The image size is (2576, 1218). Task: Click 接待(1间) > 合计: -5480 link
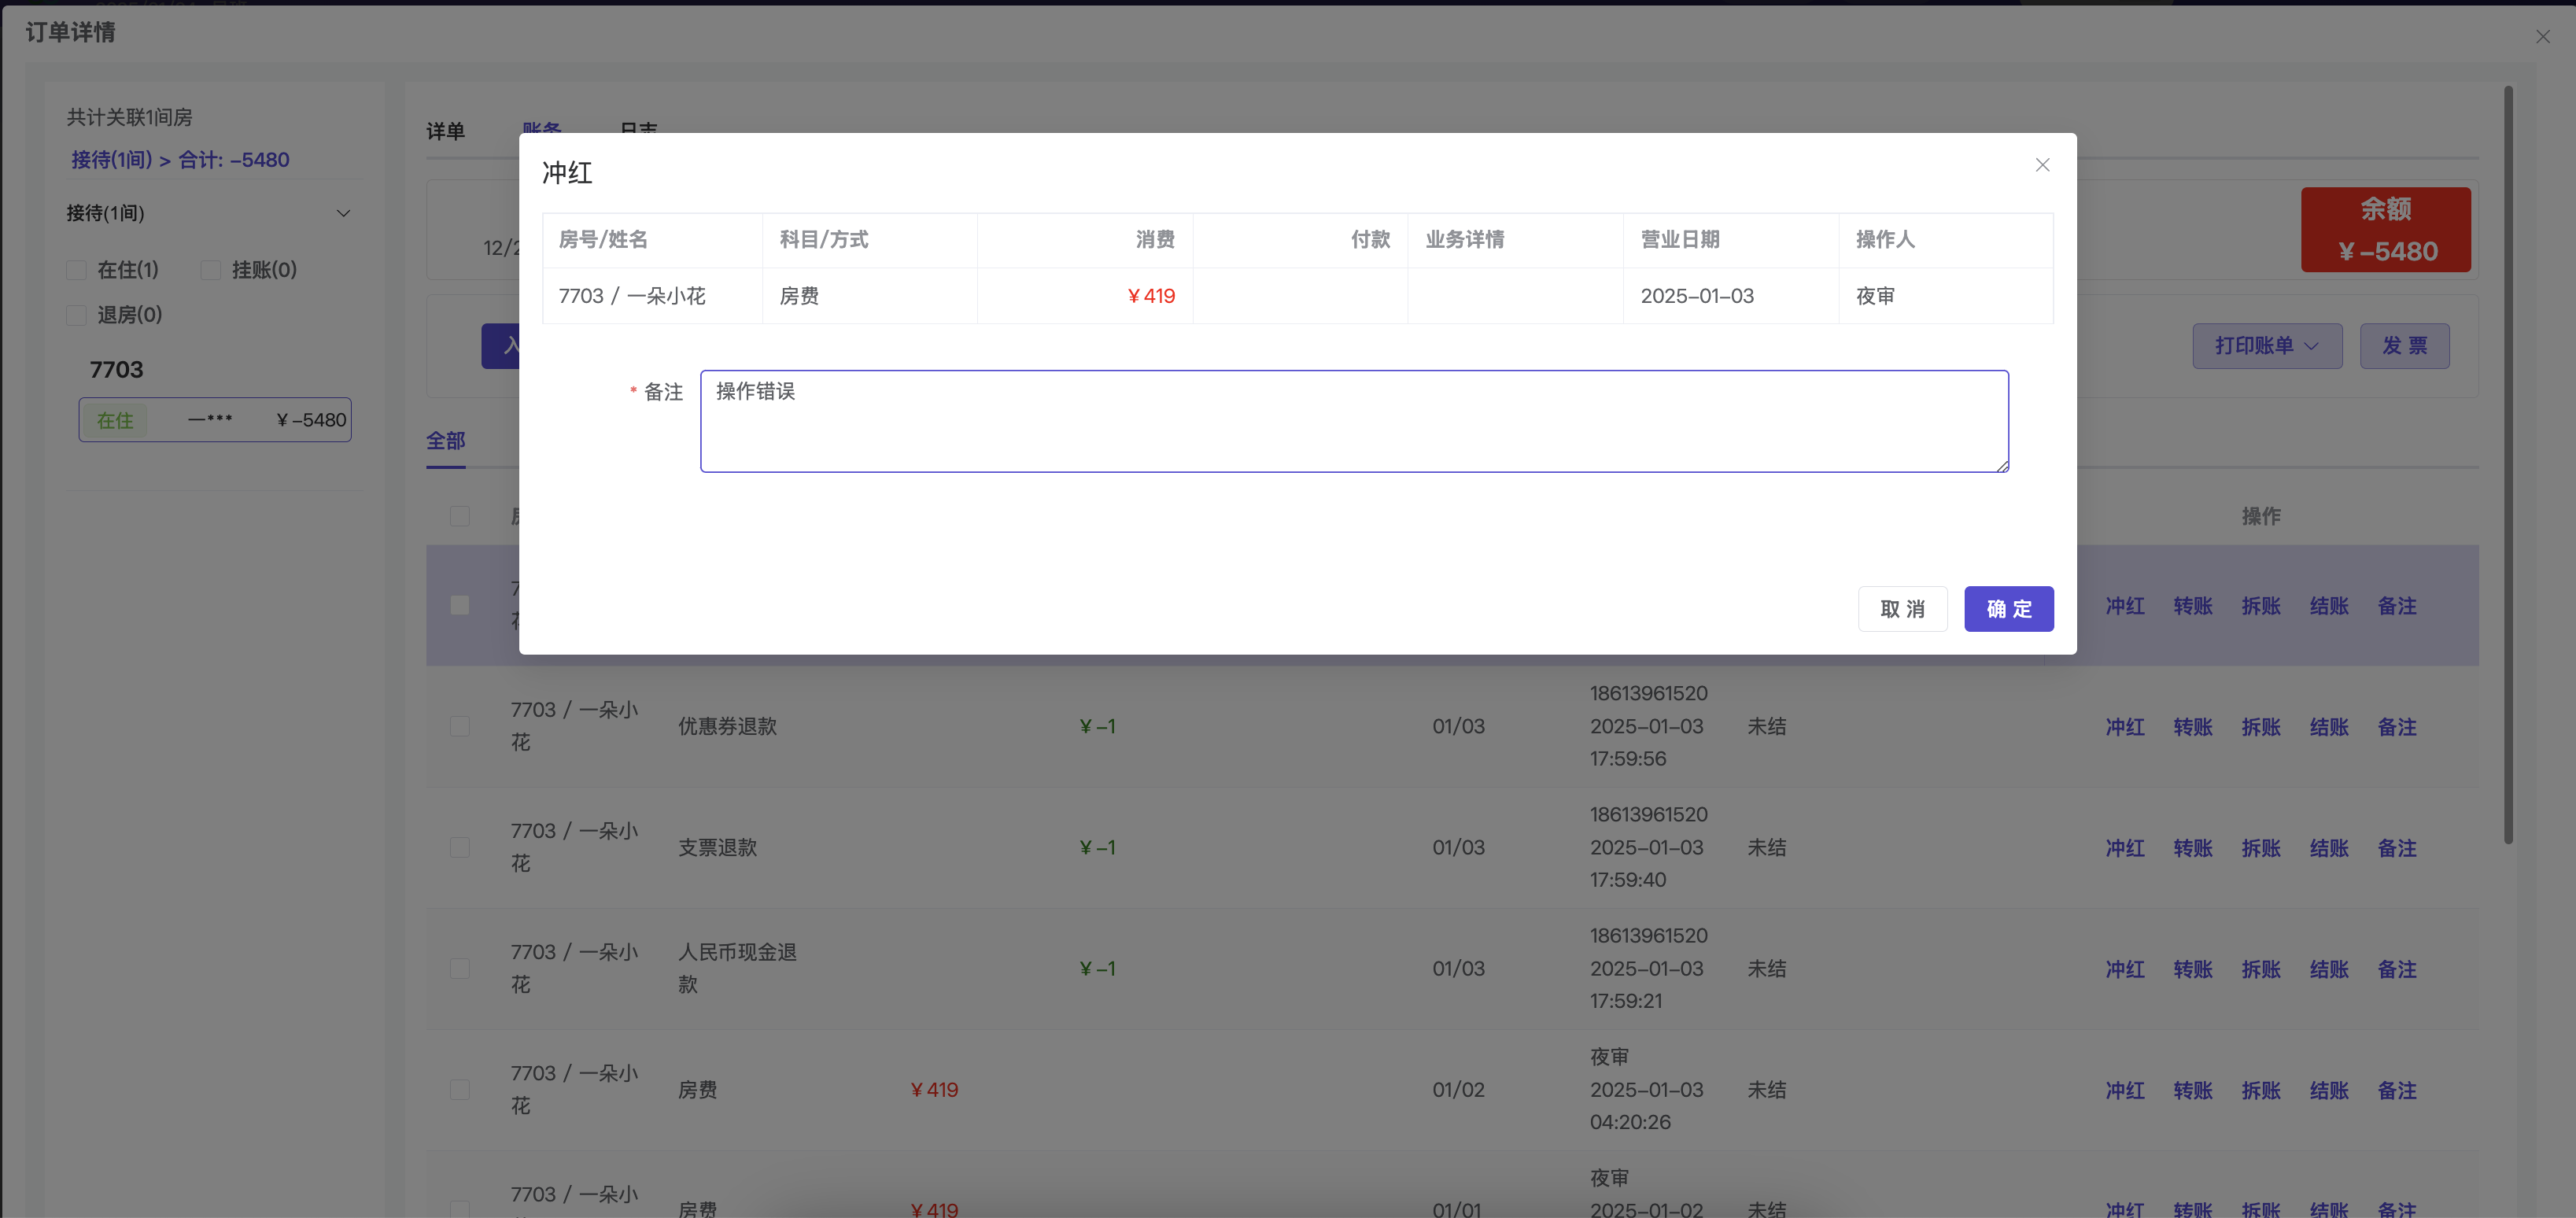click(180, 160)
